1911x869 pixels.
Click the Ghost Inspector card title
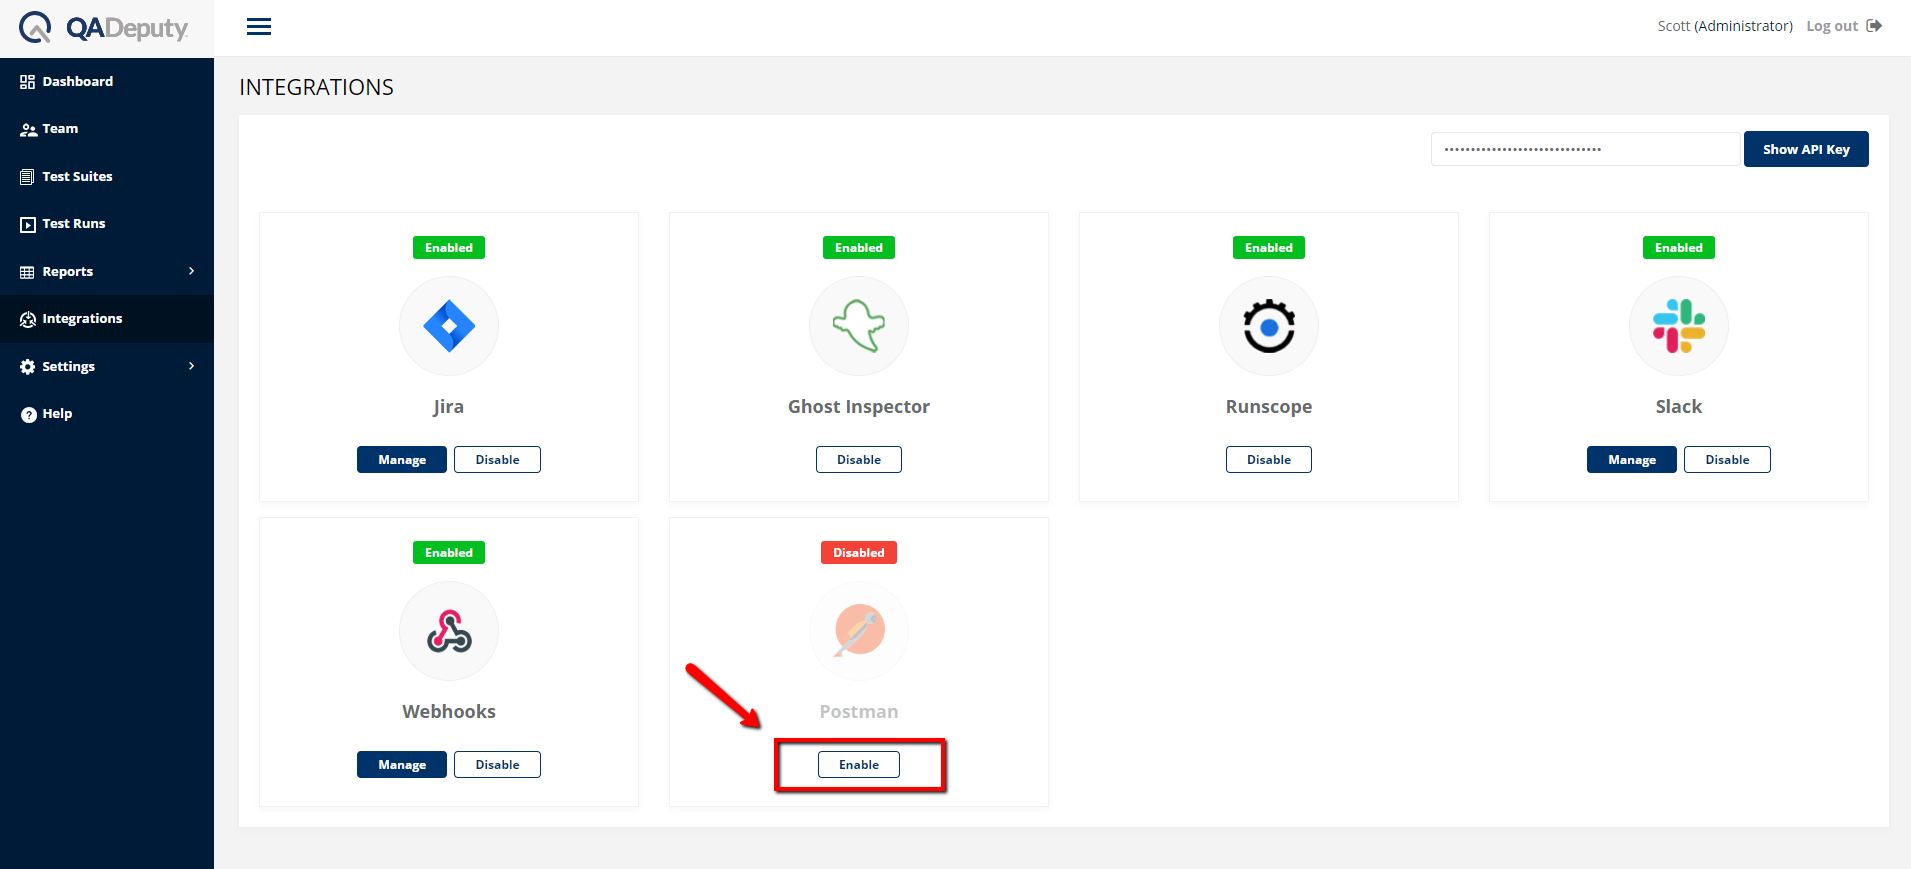(x=859, y=407)
